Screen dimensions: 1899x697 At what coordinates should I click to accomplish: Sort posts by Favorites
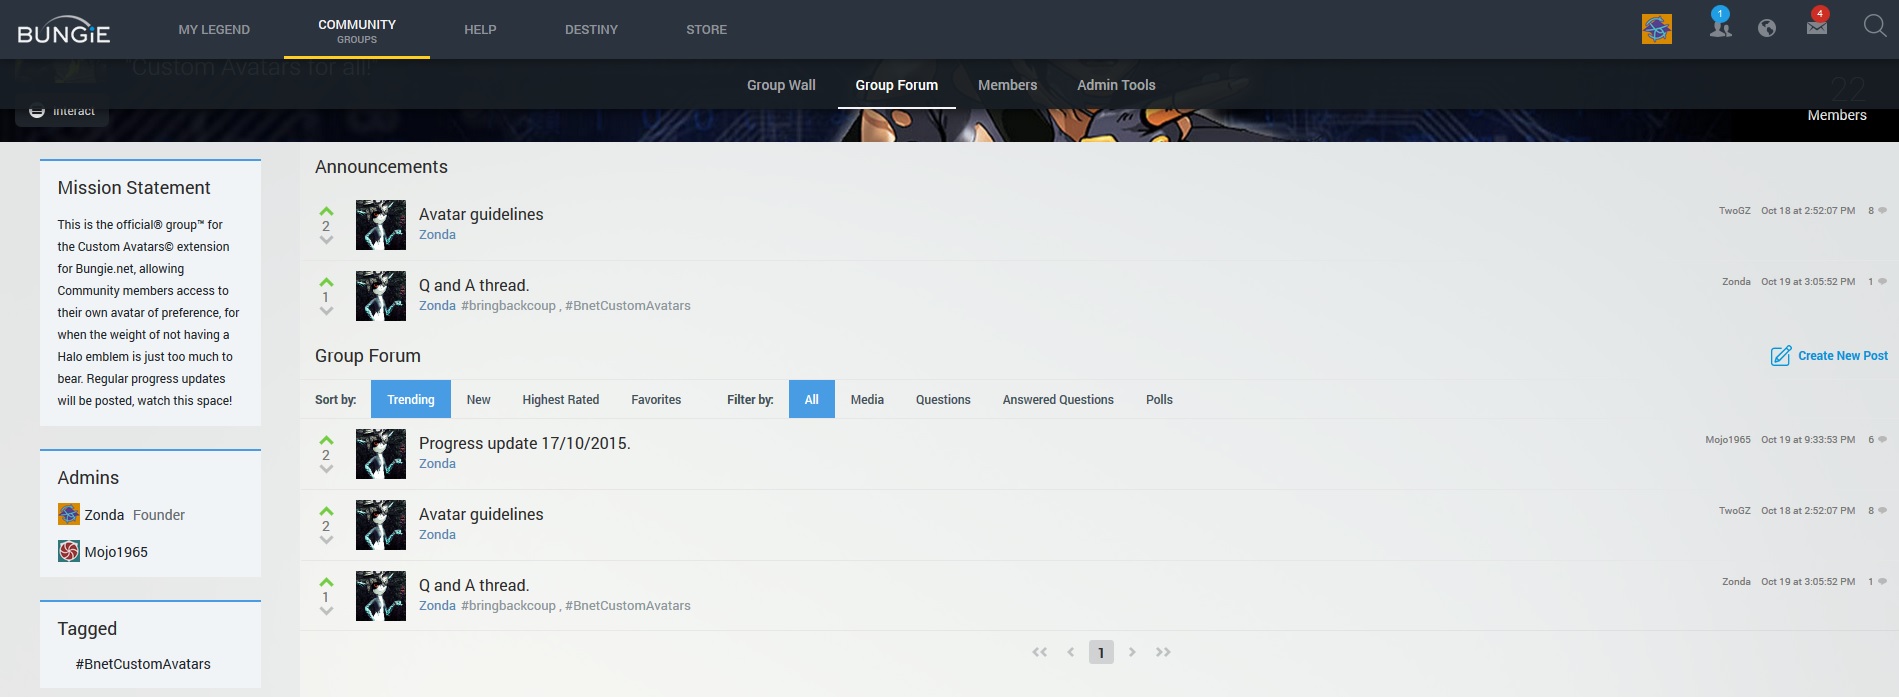[x=656, y=399]
